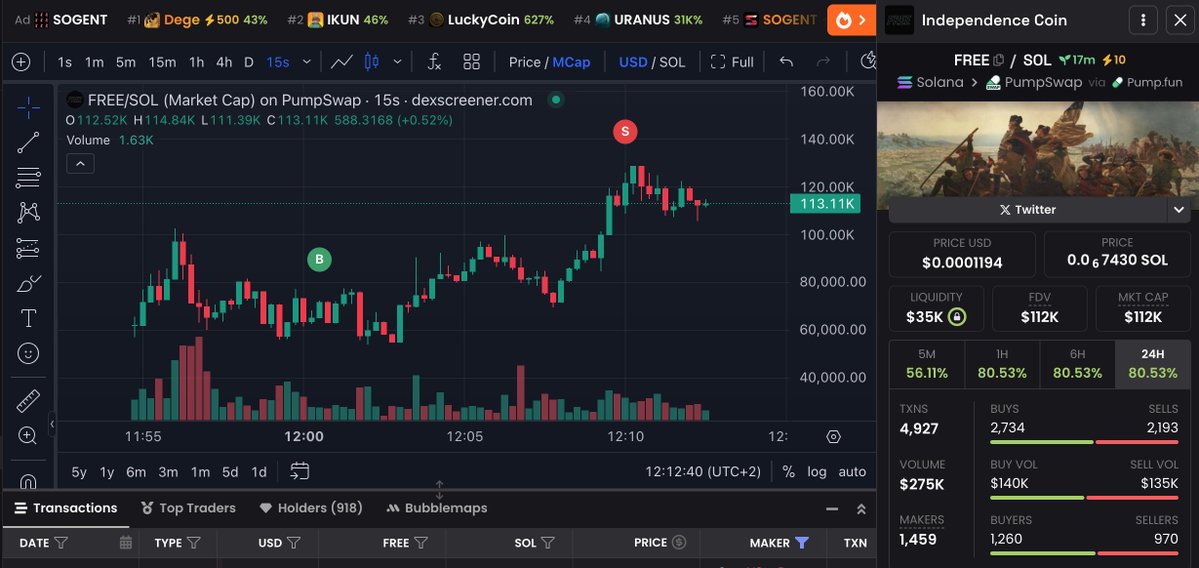Filter transactions by USD amount
This screenshot has width=1199, height=568.
click(293, 543)
